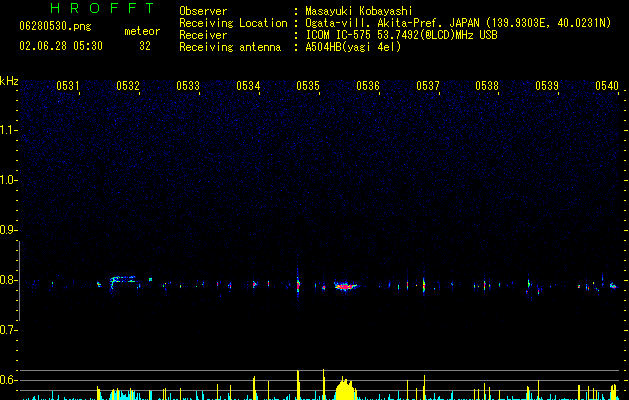Click the 0539 time marker

[547, 86]
